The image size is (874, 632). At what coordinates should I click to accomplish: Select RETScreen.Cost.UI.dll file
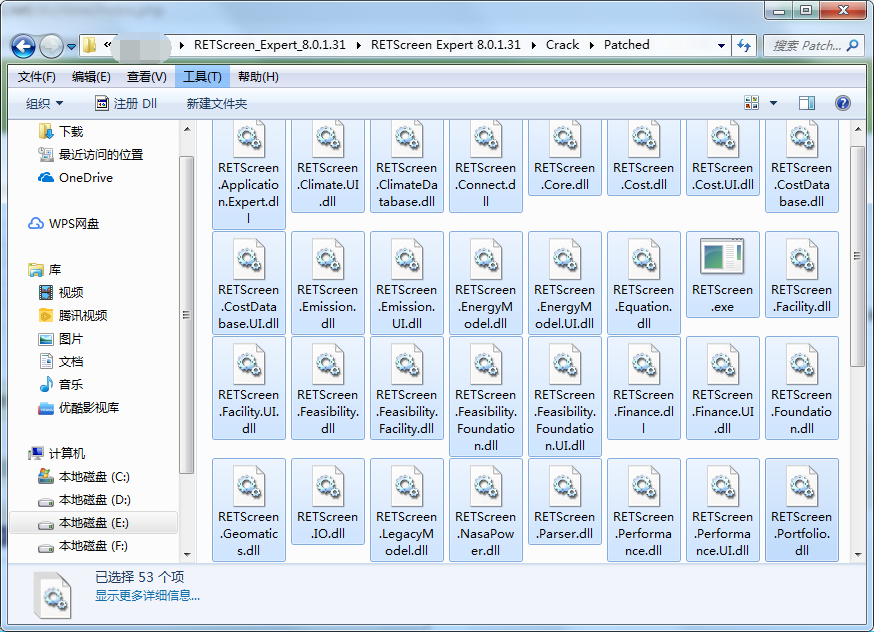[723, 158]
